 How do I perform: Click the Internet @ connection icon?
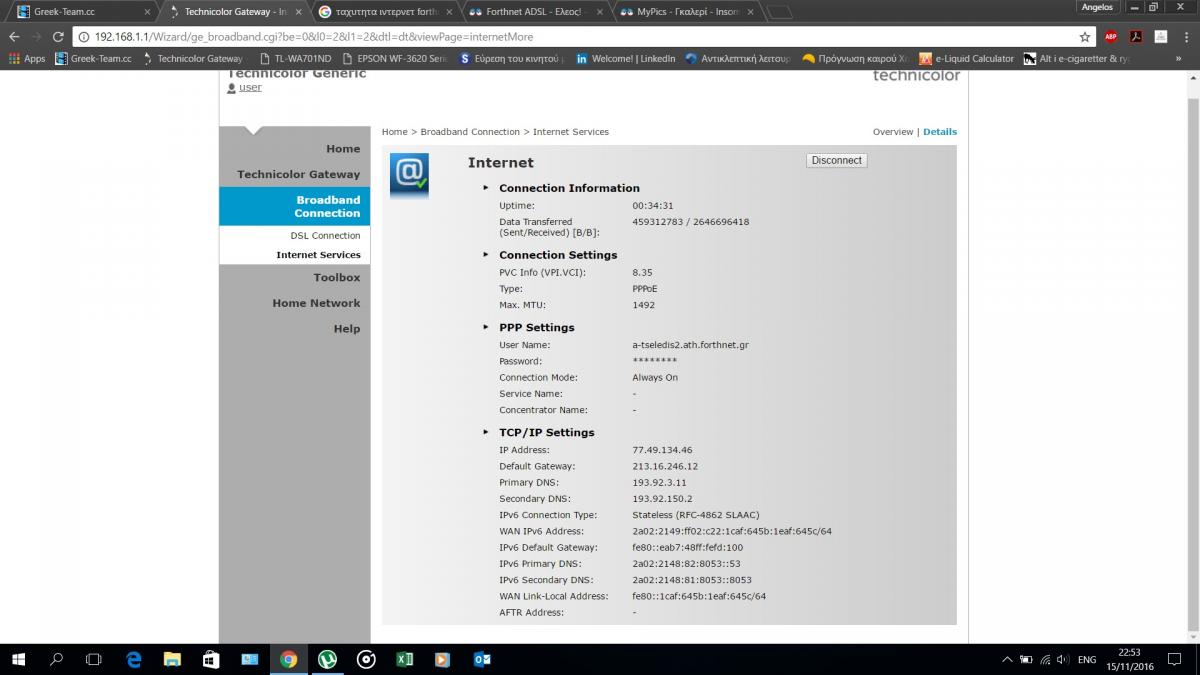[409, 175]
